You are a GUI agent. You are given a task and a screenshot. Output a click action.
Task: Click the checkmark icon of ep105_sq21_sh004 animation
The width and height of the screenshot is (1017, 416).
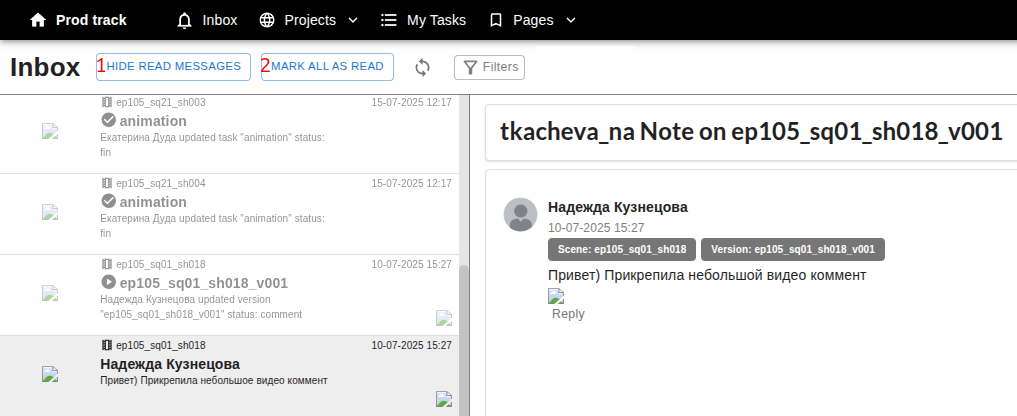pos(108,201)
